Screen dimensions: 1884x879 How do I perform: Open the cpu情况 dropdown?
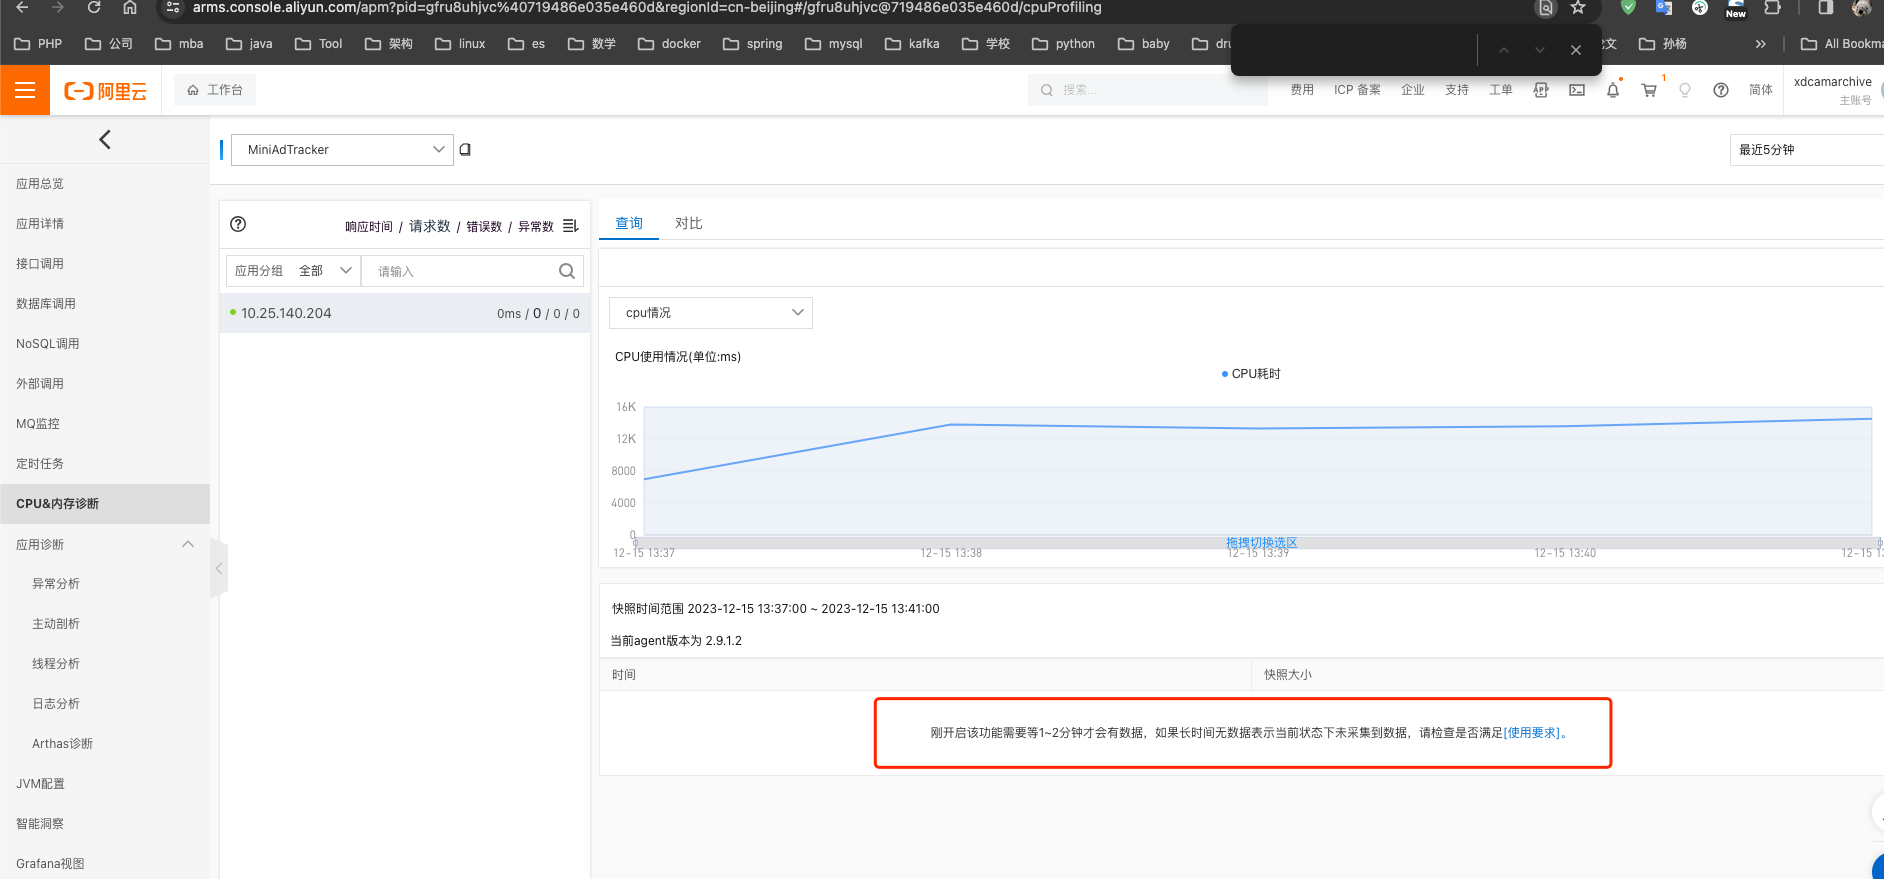(x=711, y=313)
